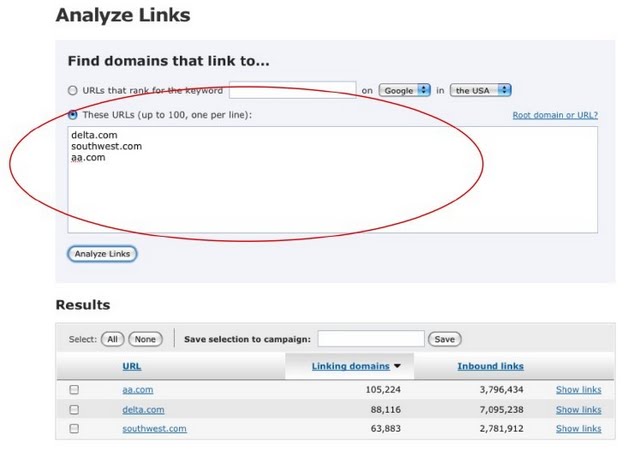Screen dimensions: 640x459
Task: Sort by the Inbound links column header
Action: click(490, 366)
